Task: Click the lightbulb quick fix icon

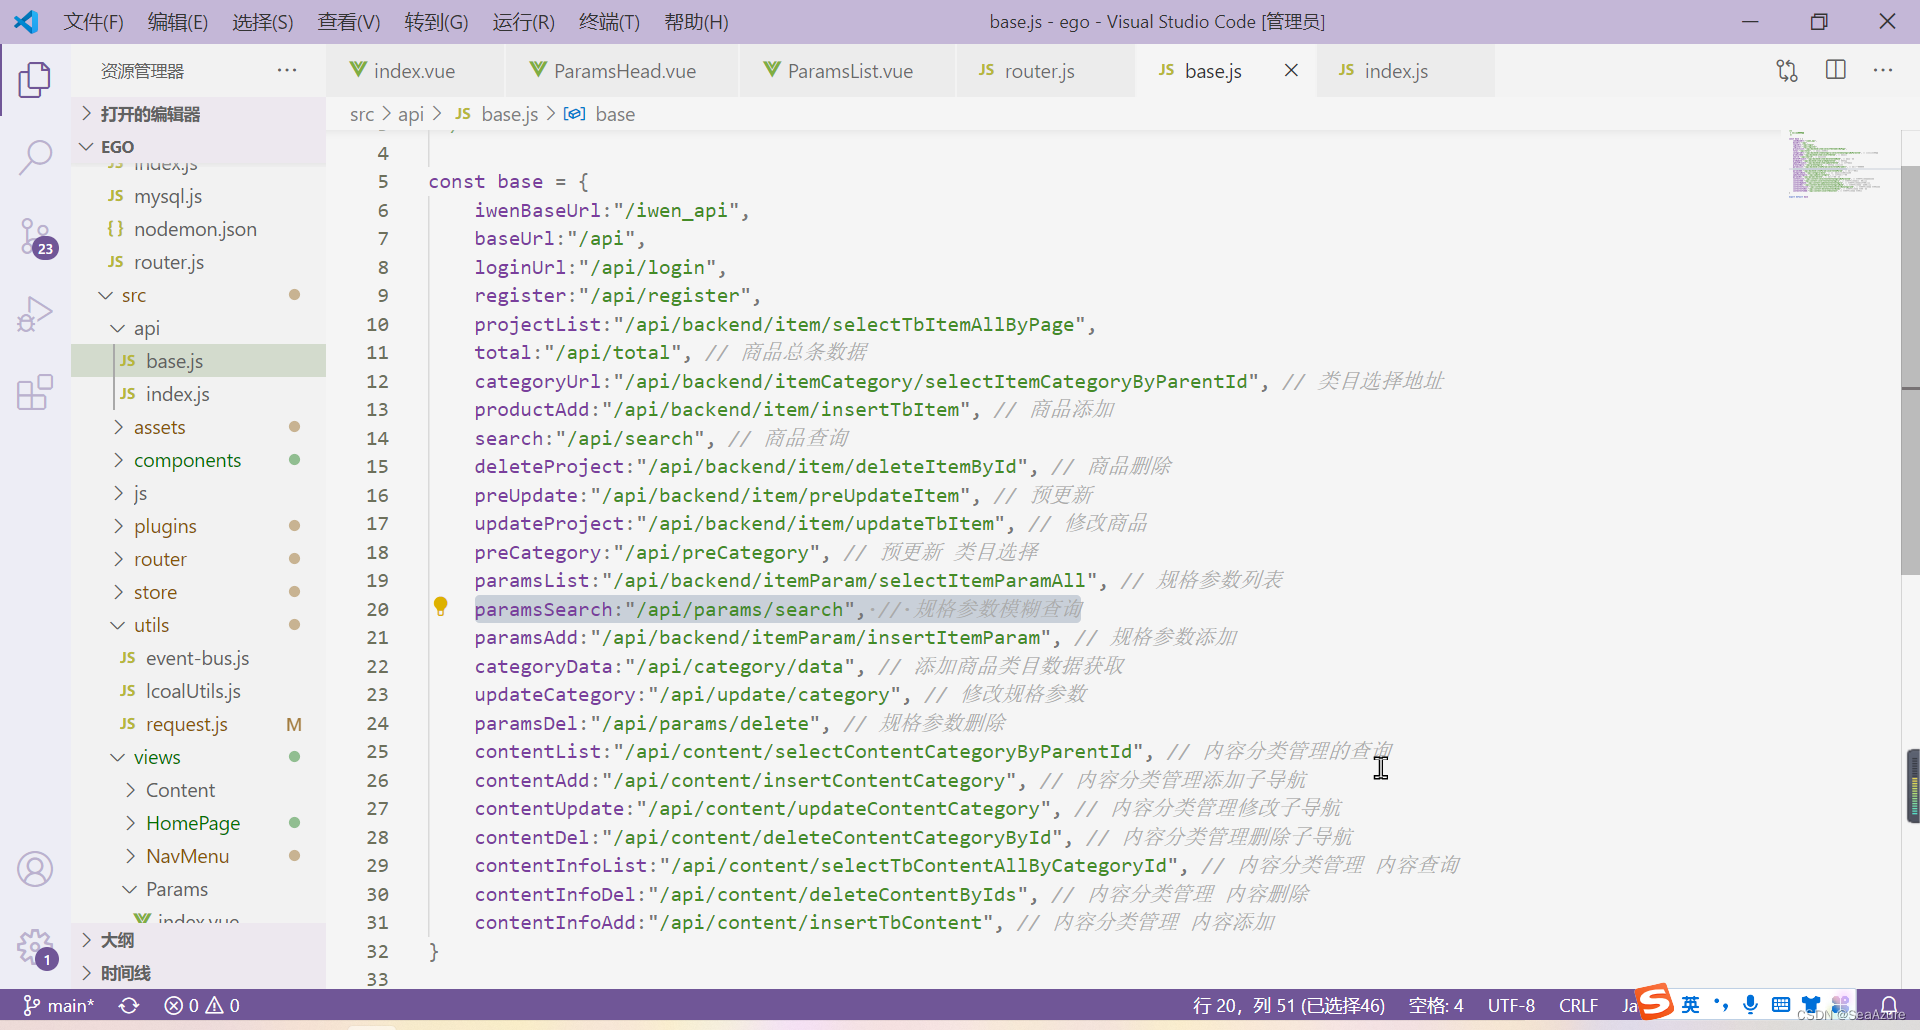Action: (x=441, y=606)
